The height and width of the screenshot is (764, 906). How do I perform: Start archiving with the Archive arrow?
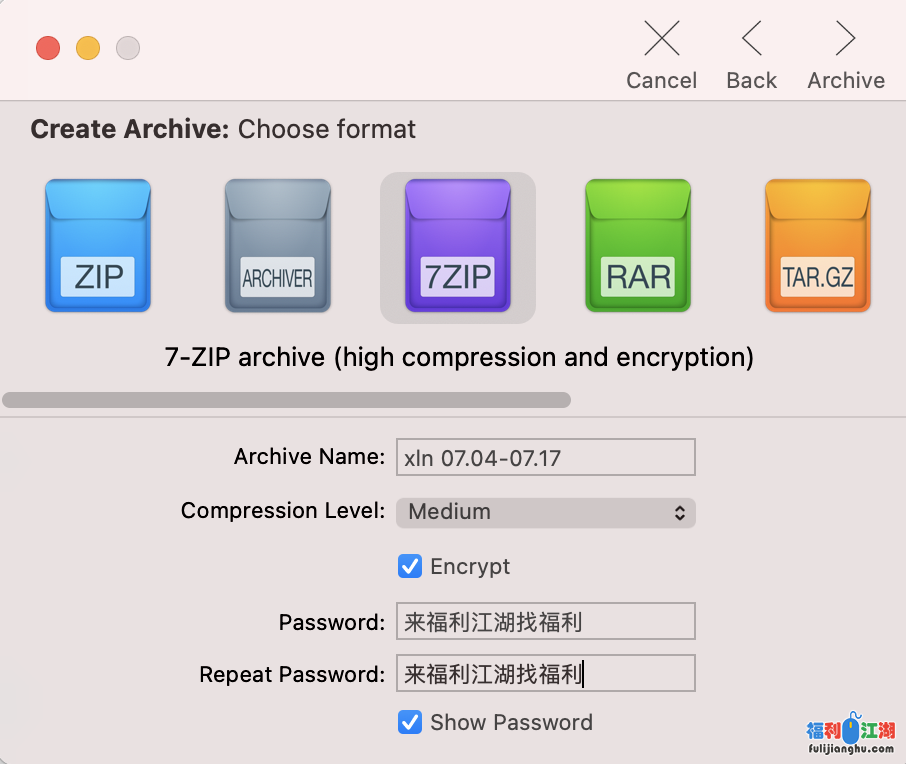[x=846, y=40]
